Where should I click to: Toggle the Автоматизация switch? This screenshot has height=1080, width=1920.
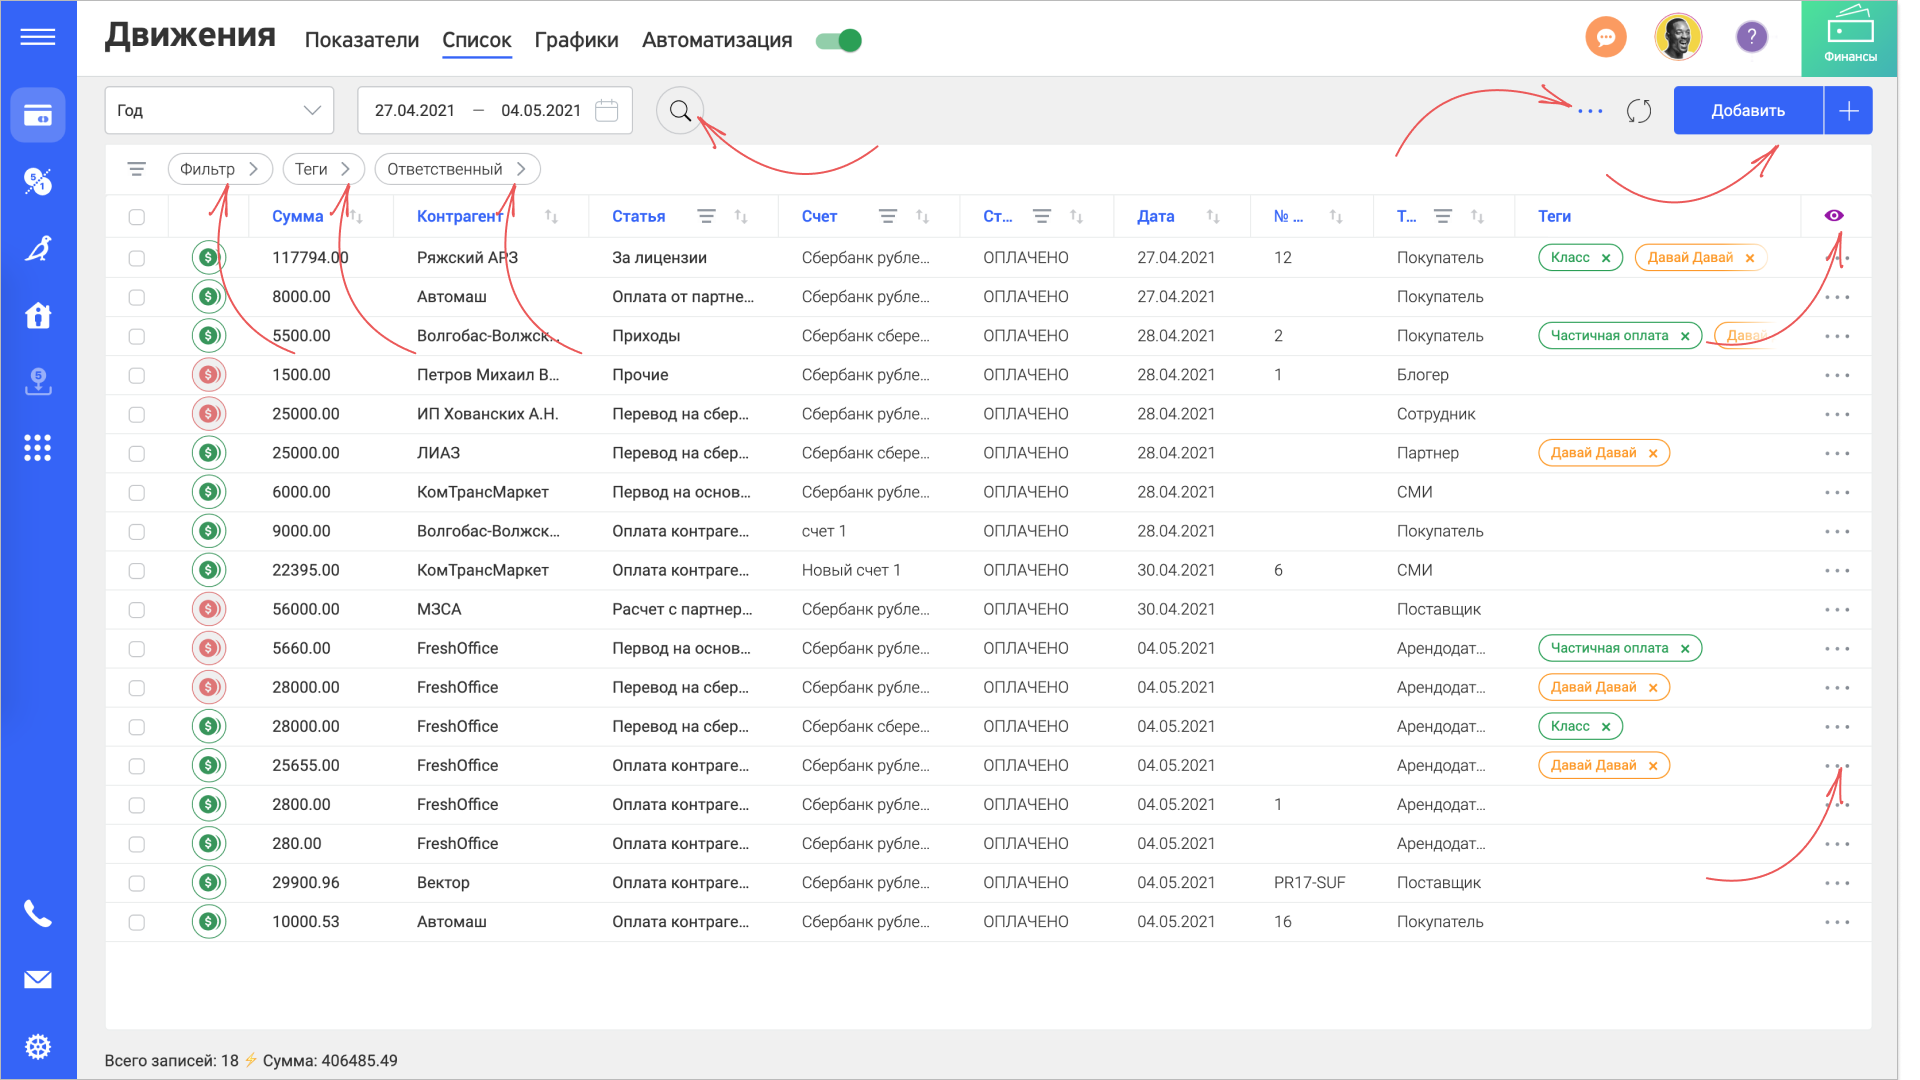click(x=838, y=41)
